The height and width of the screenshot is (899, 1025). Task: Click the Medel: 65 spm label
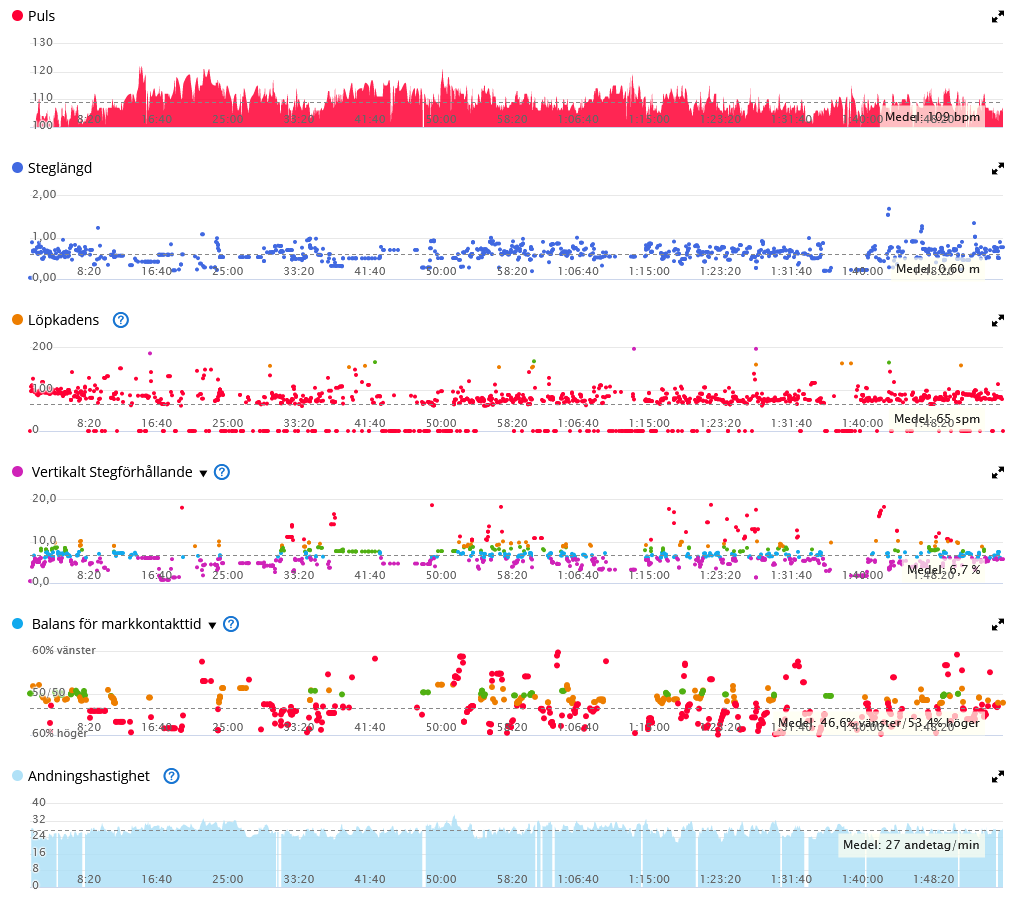[937, 418]
